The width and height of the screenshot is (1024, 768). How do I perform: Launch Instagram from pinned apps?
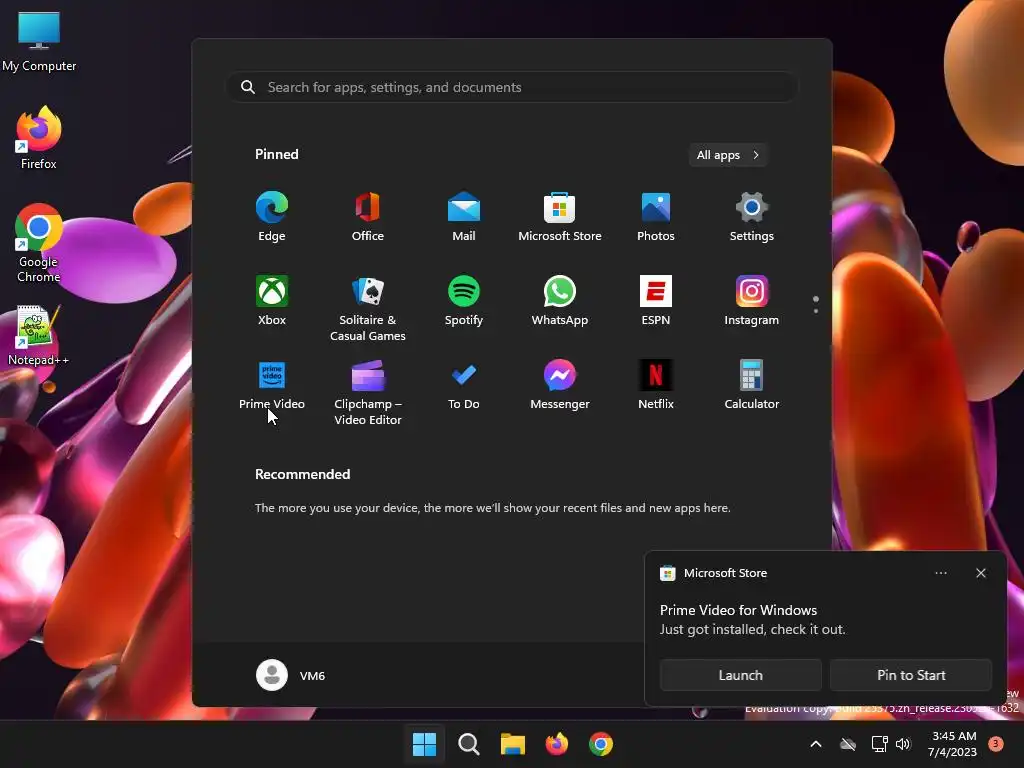[752, 300]
